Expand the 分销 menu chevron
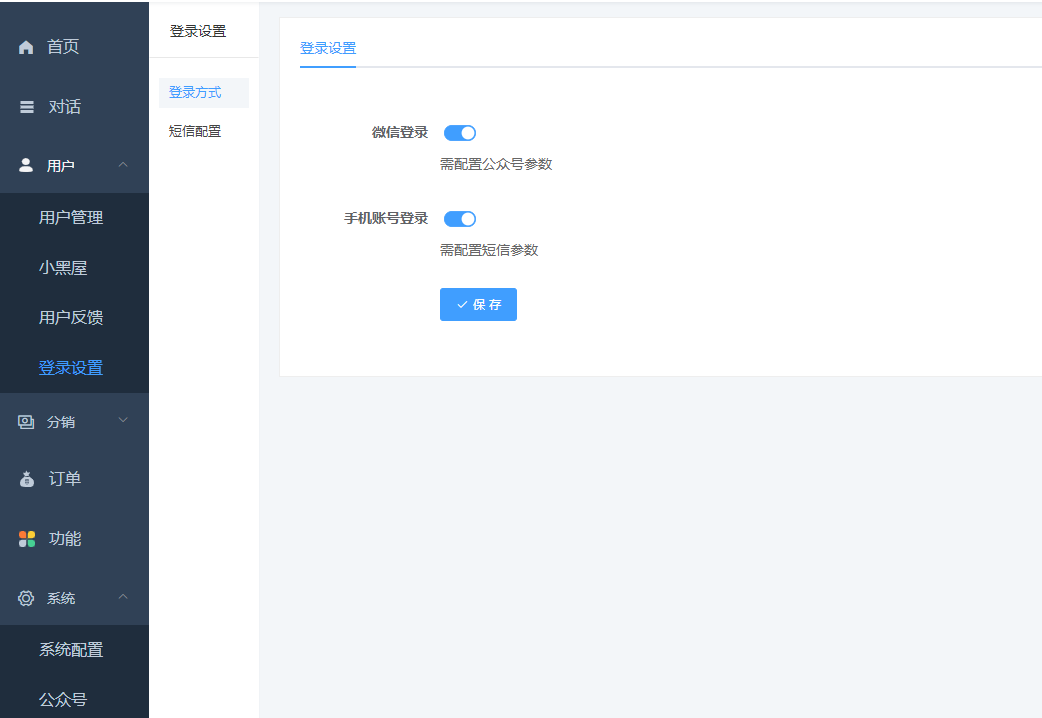 point(123,420)
